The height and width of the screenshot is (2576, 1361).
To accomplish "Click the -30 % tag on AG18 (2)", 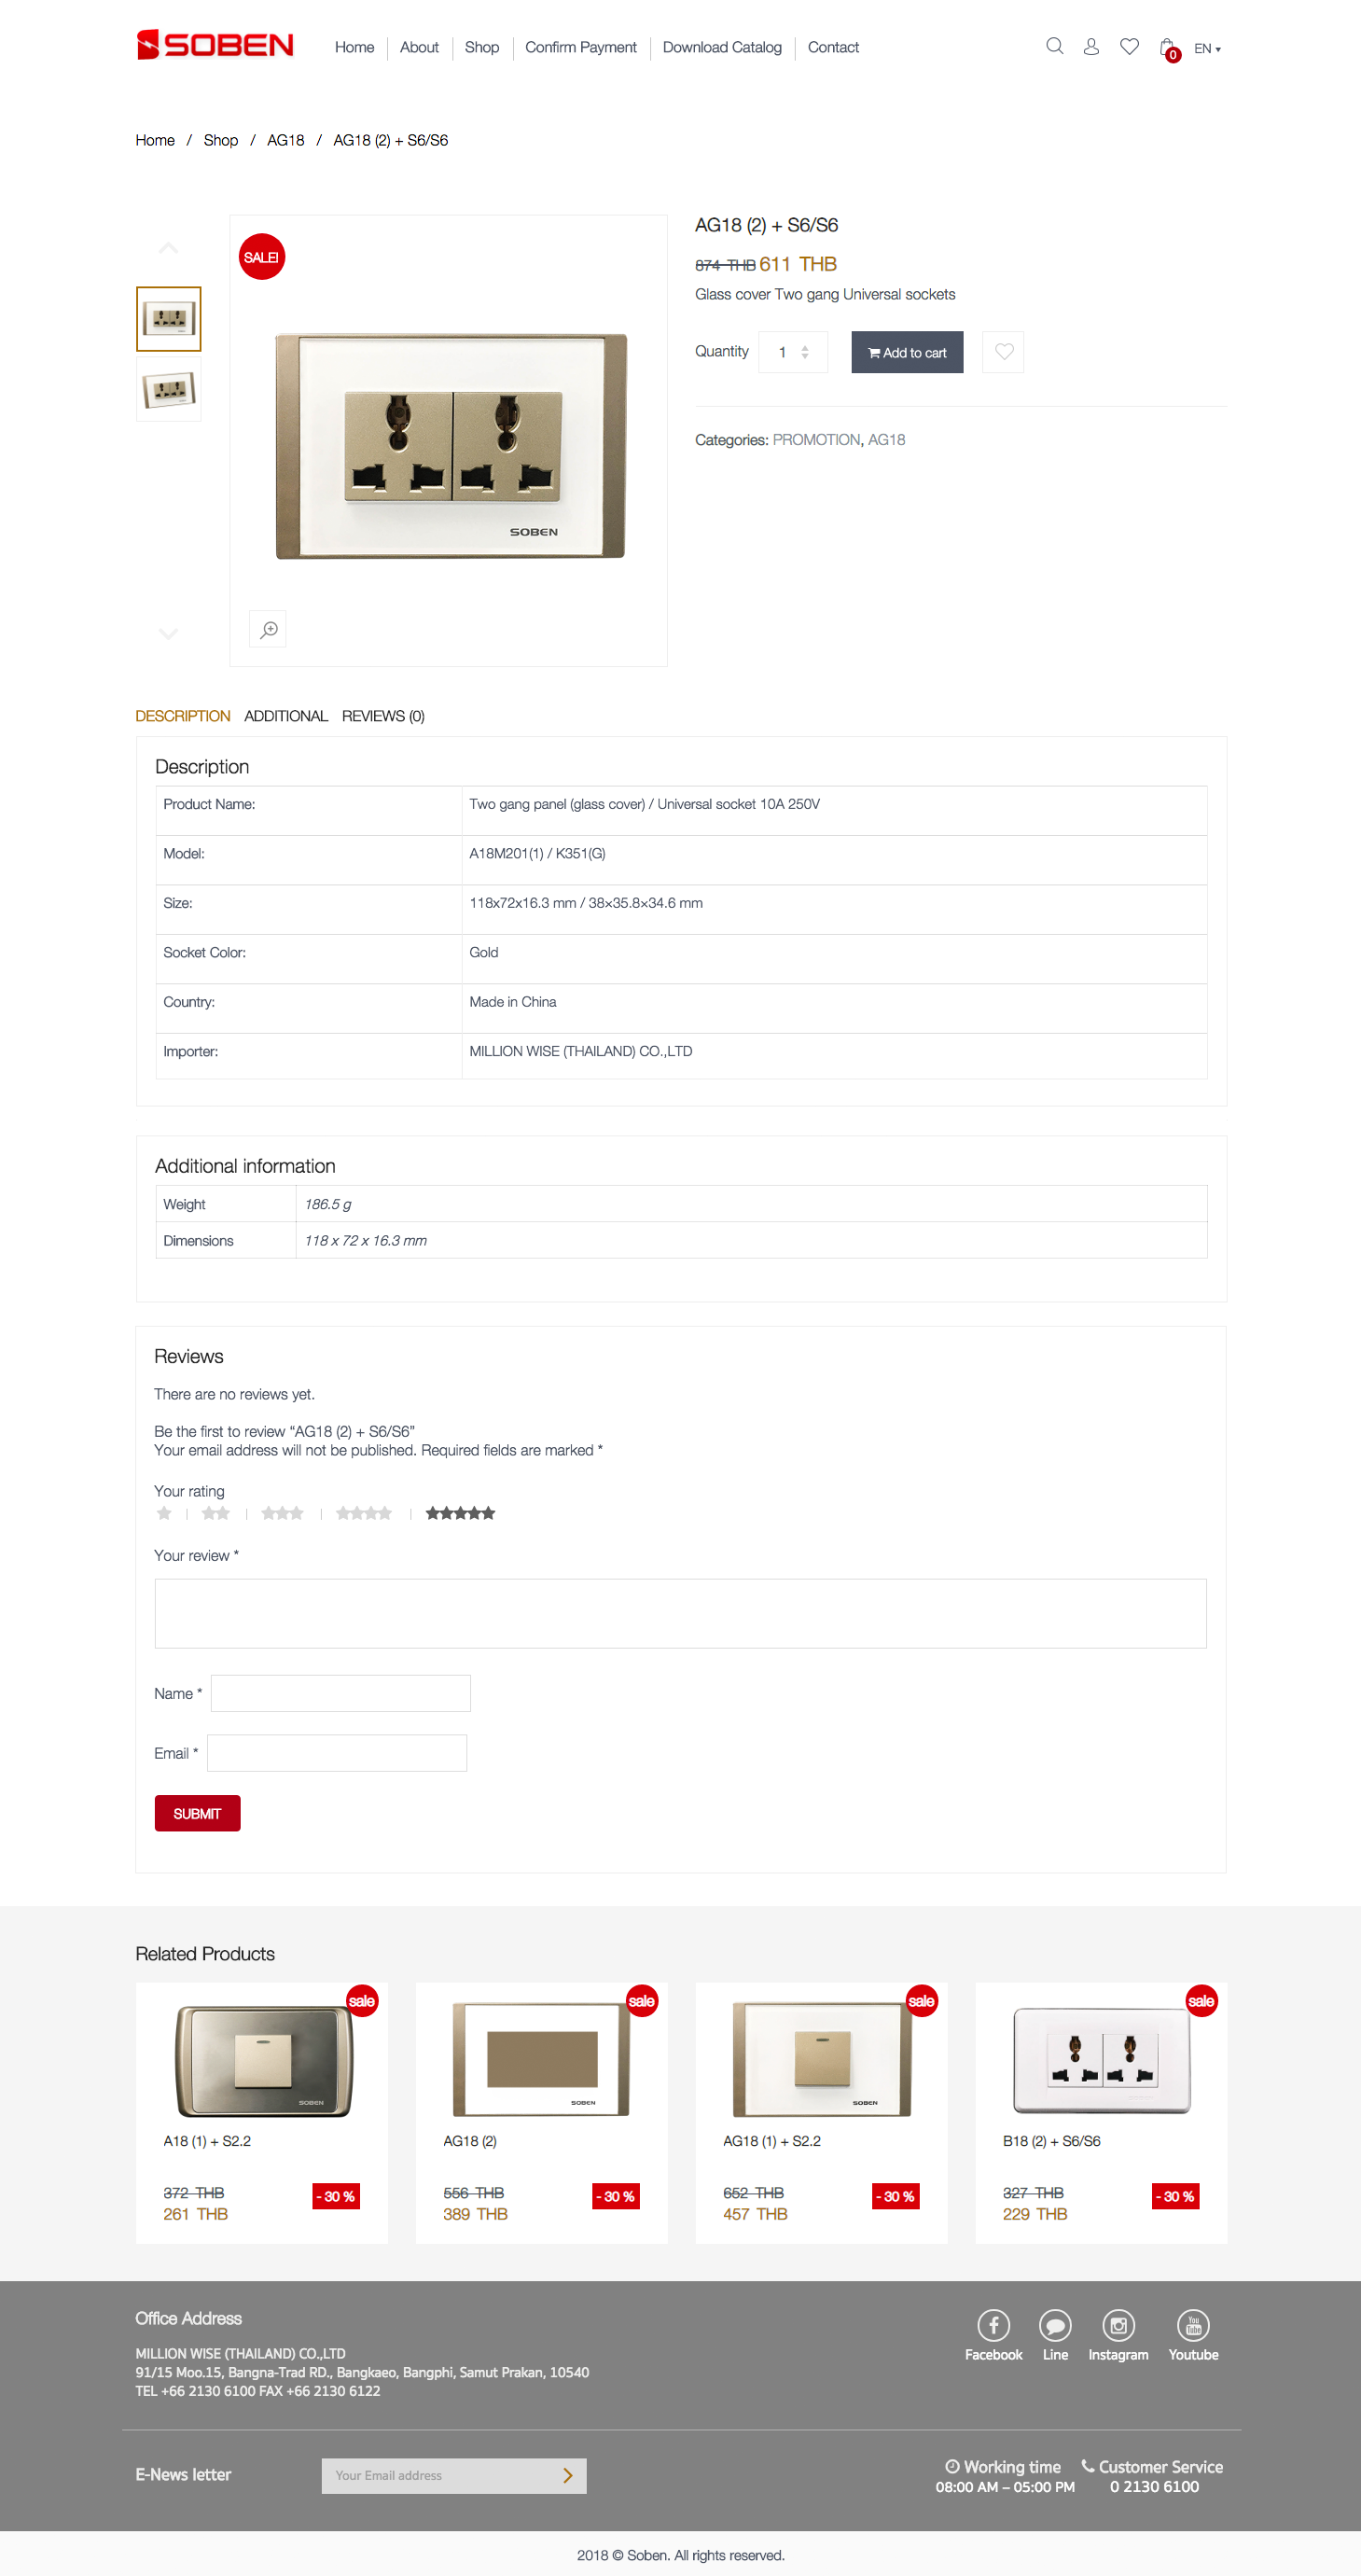I will tap(615, 2196).
